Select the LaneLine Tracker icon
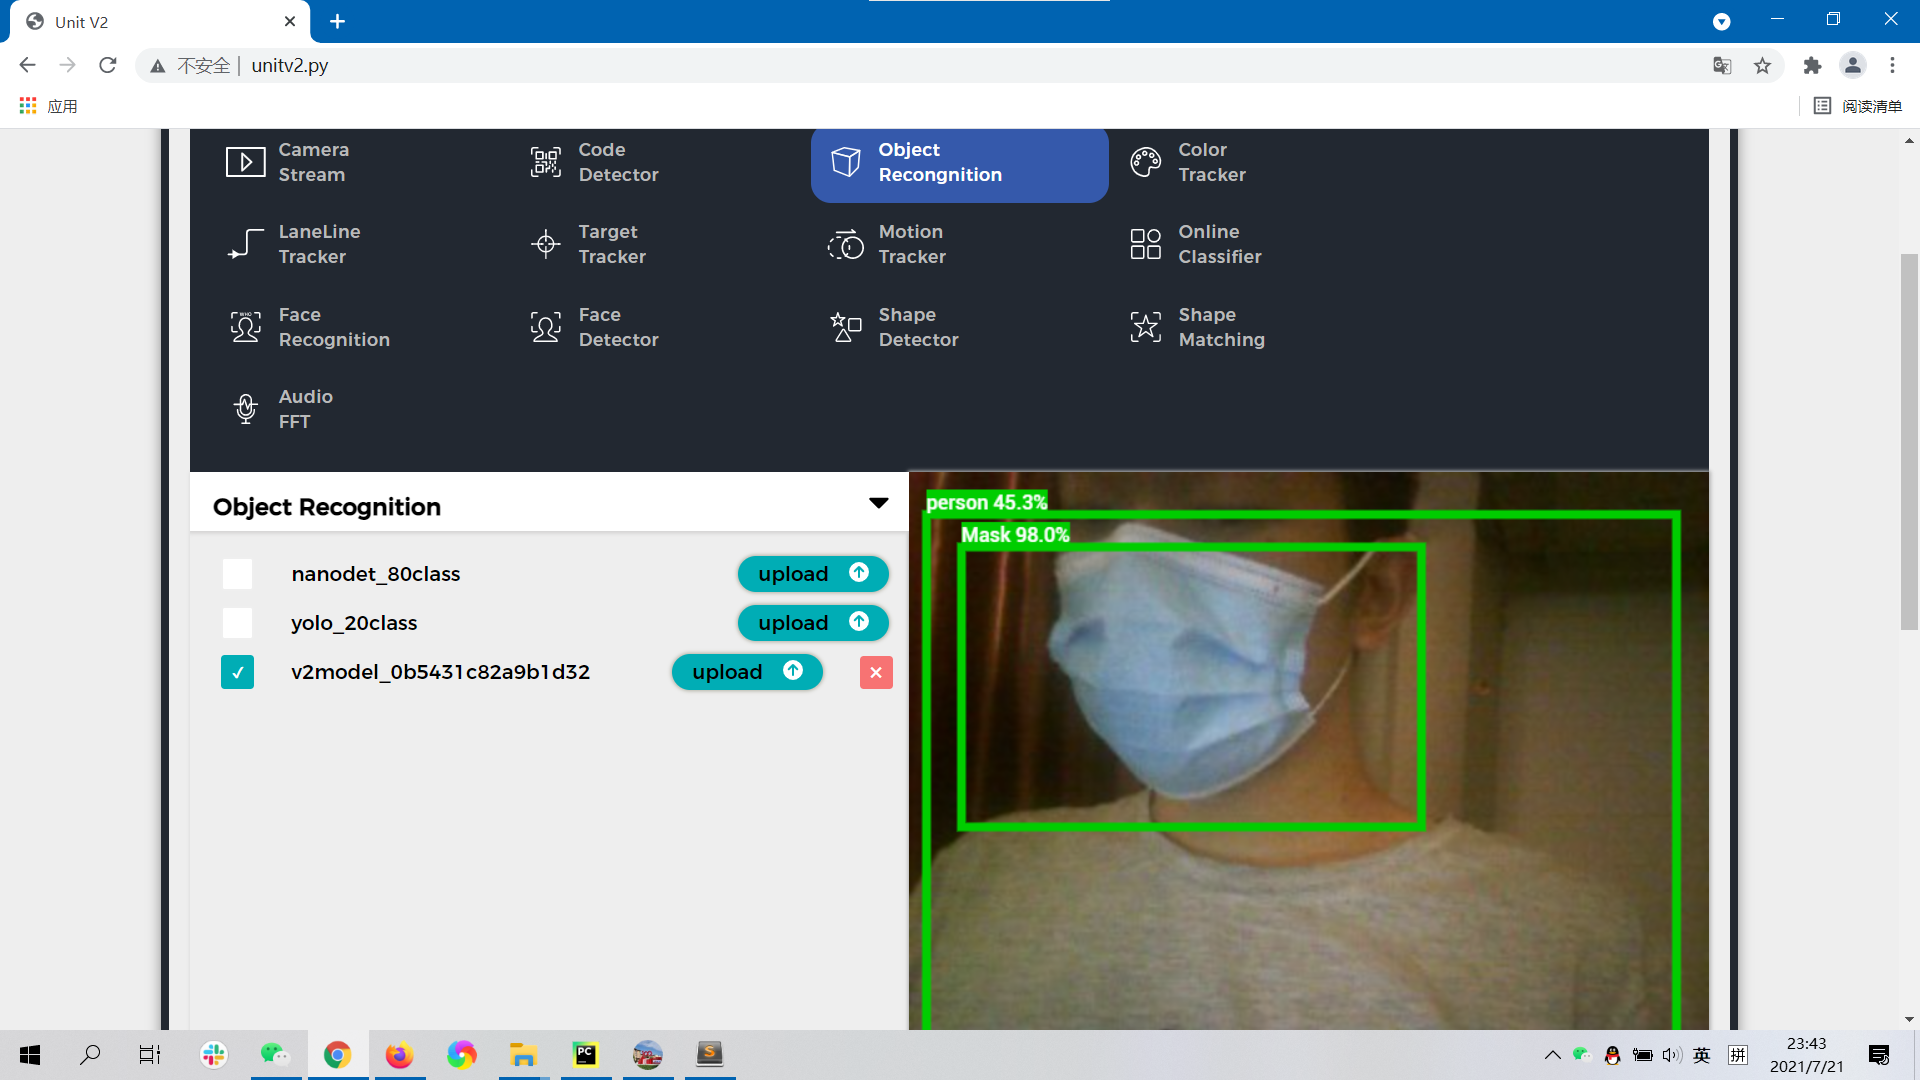1920x1080 pixels. (243, 244)
